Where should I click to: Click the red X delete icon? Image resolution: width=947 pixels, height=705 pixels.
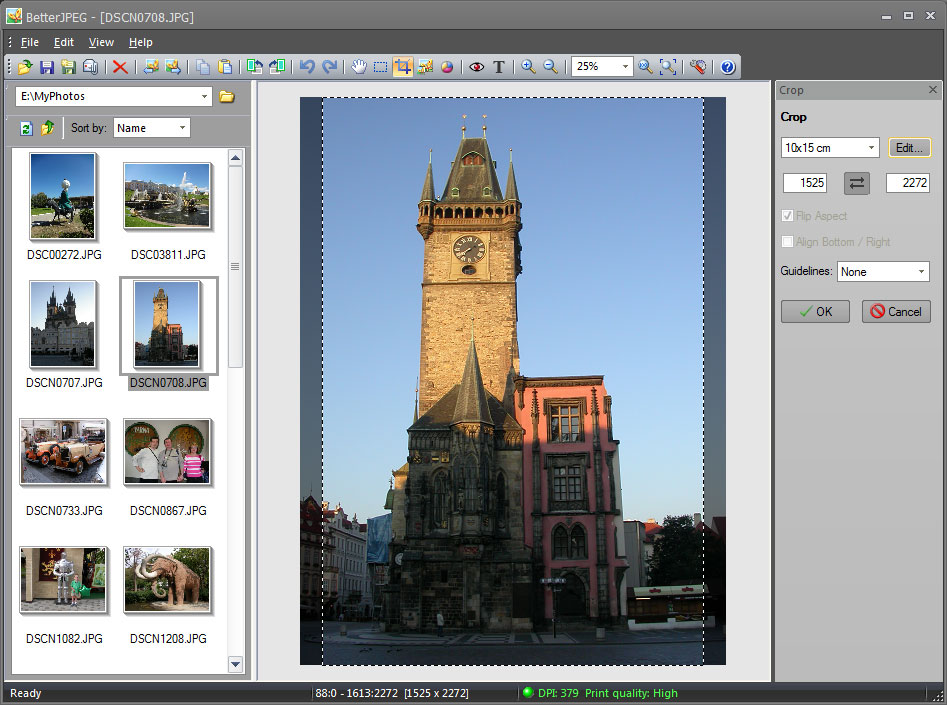[x=120, y=66]
